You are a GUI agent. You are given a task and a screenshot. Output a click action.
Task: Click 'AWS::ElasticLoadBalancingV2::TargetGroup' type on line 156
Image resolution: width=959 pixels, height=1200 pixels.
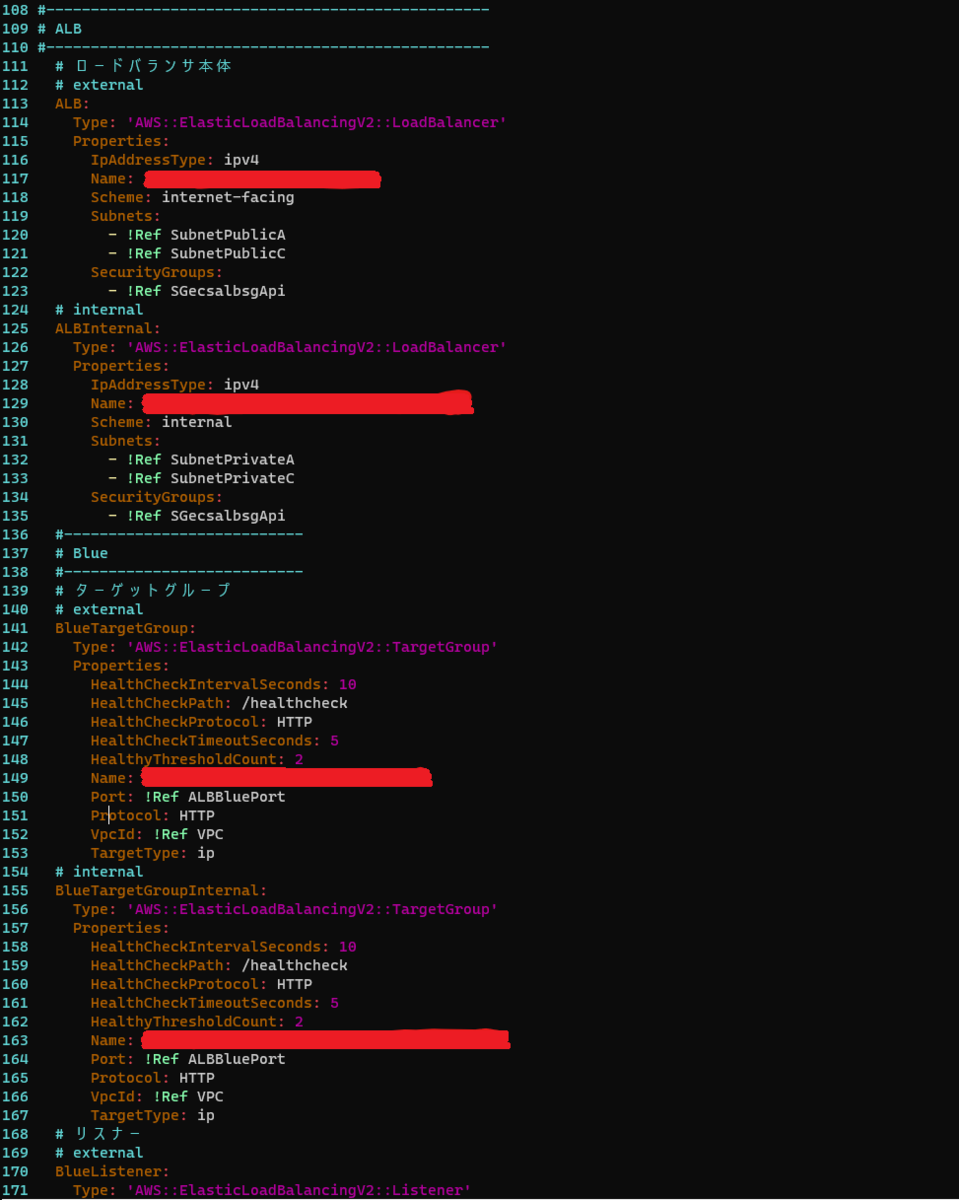[x=312, y=910]
